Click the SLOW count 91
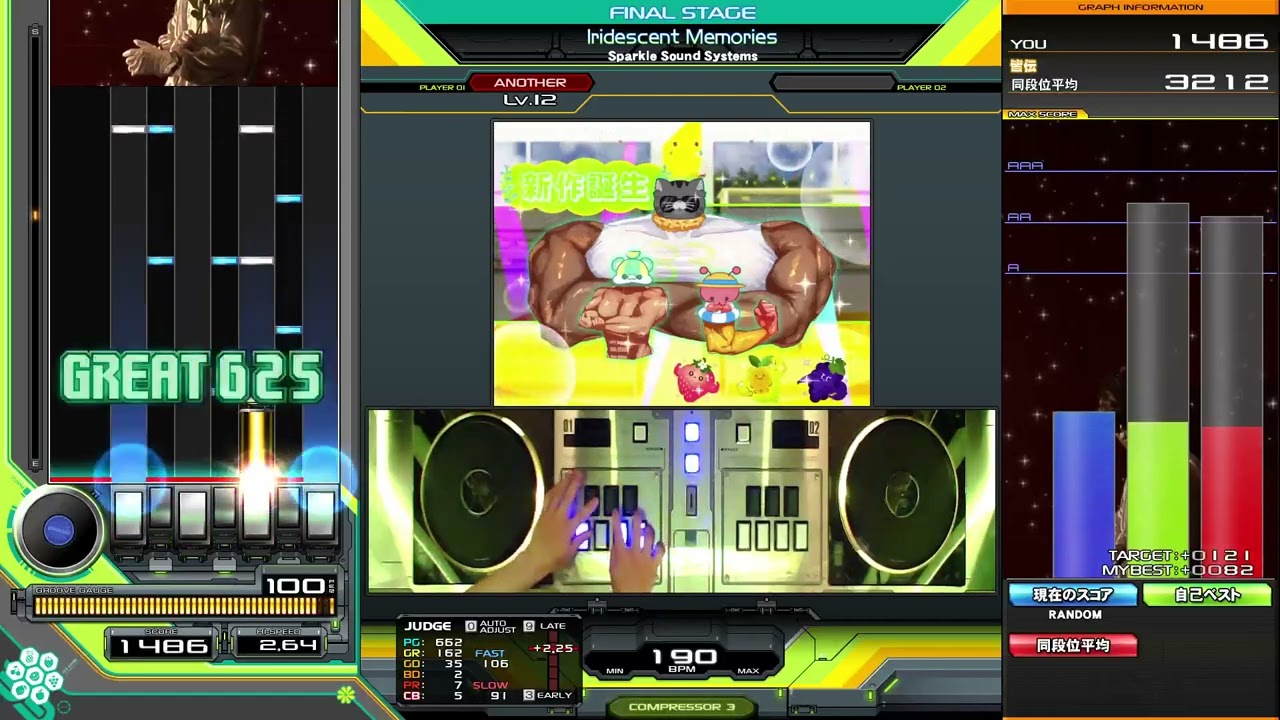This screenshot has width=1280, height=720. [499, 696]
